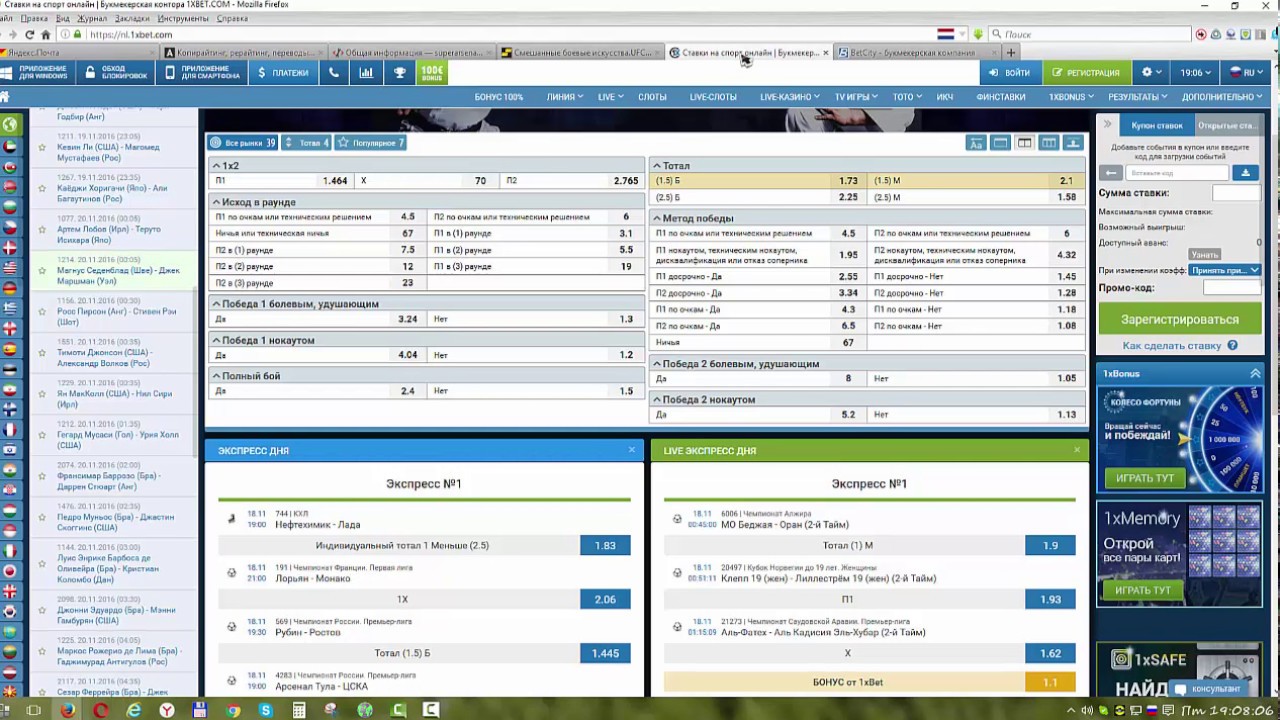Click the Вставьте код coupon field

(1177, 173)
